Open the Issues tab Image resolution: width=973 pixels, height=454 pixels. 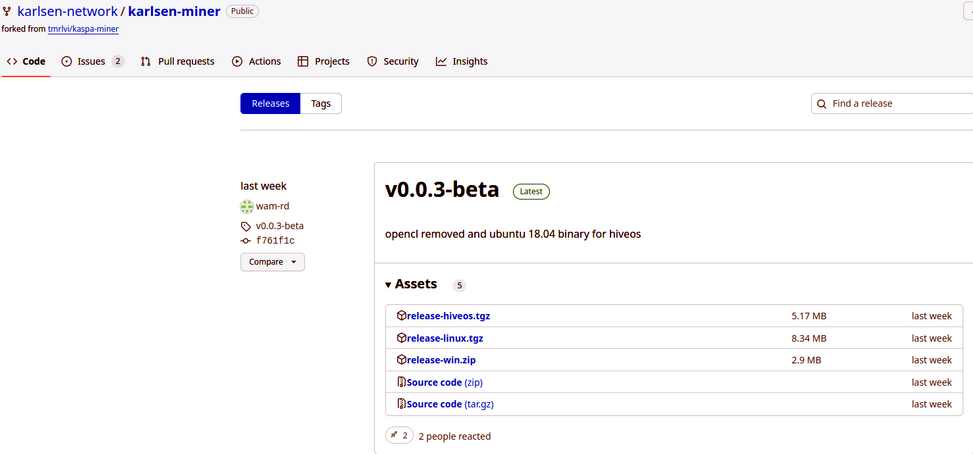91,61
